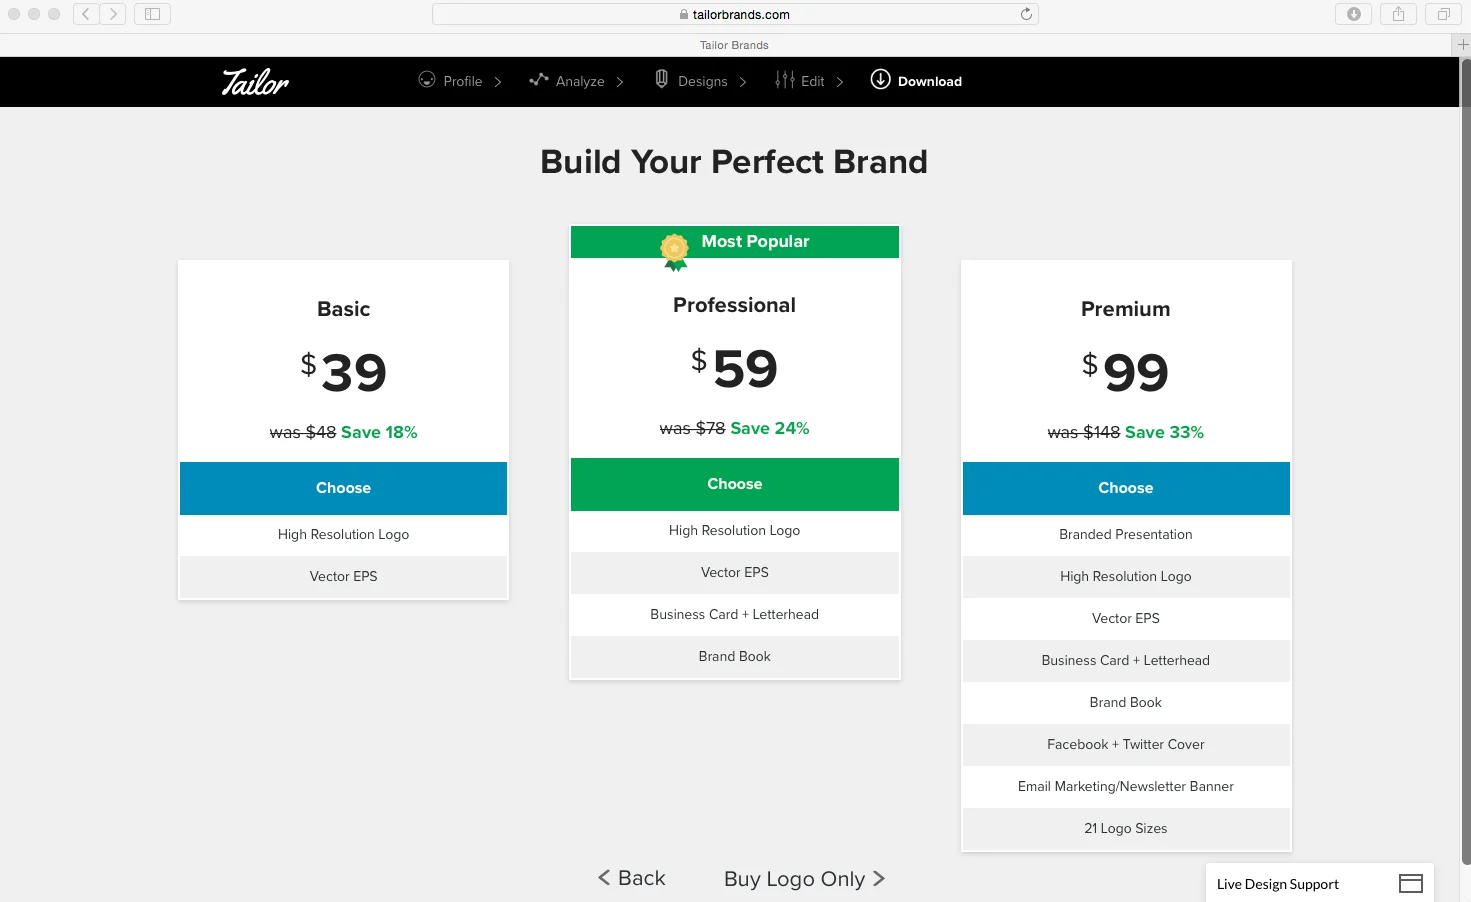Reload the page with the refresh icon
The width and height of the screenshot is (1471, 902).
[x=1026, y=14]
